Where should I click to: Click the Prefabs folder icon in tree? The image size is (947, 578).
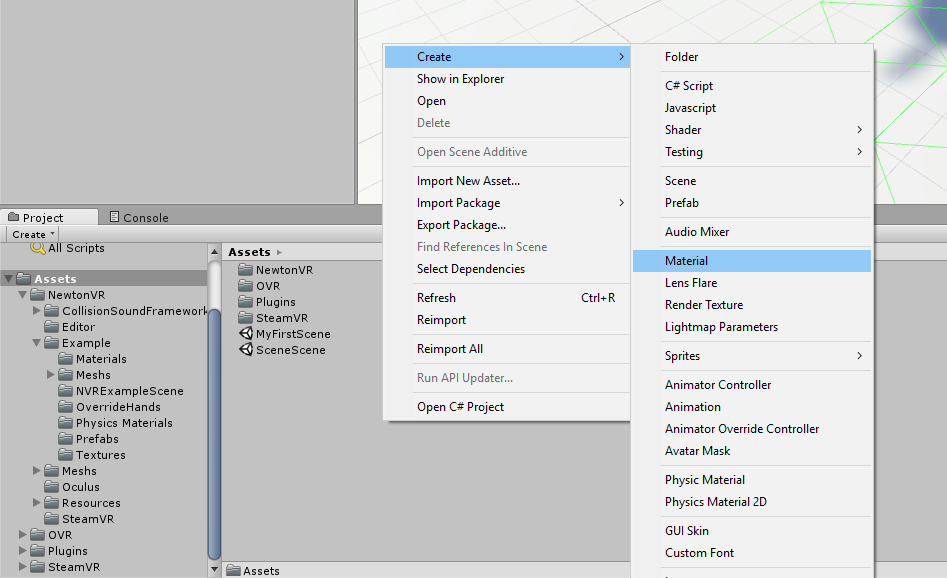65,438
